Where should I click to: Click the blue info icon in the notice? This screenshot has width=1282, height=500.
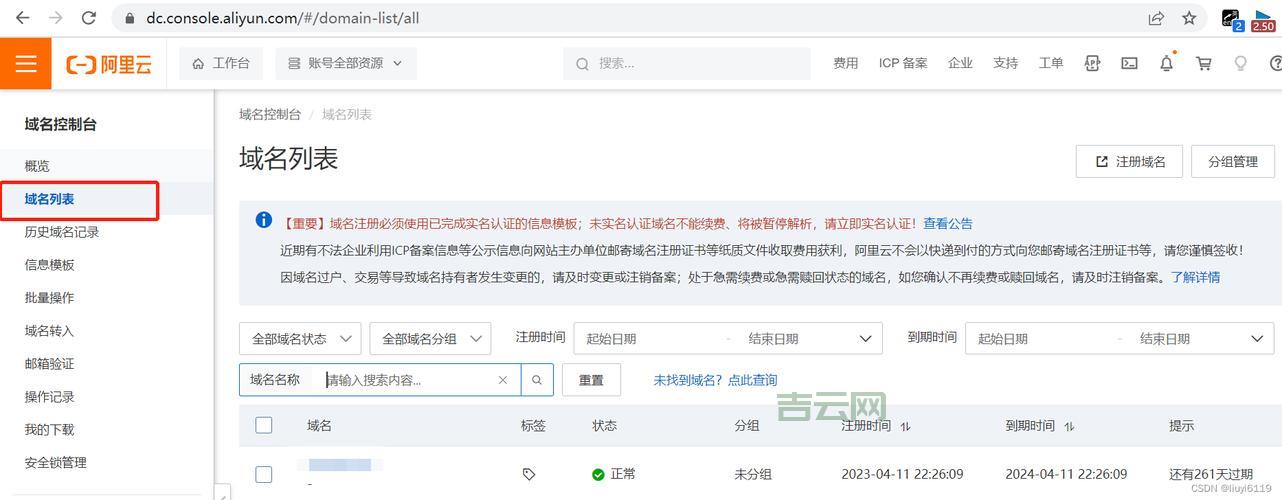tap(264, 220)
